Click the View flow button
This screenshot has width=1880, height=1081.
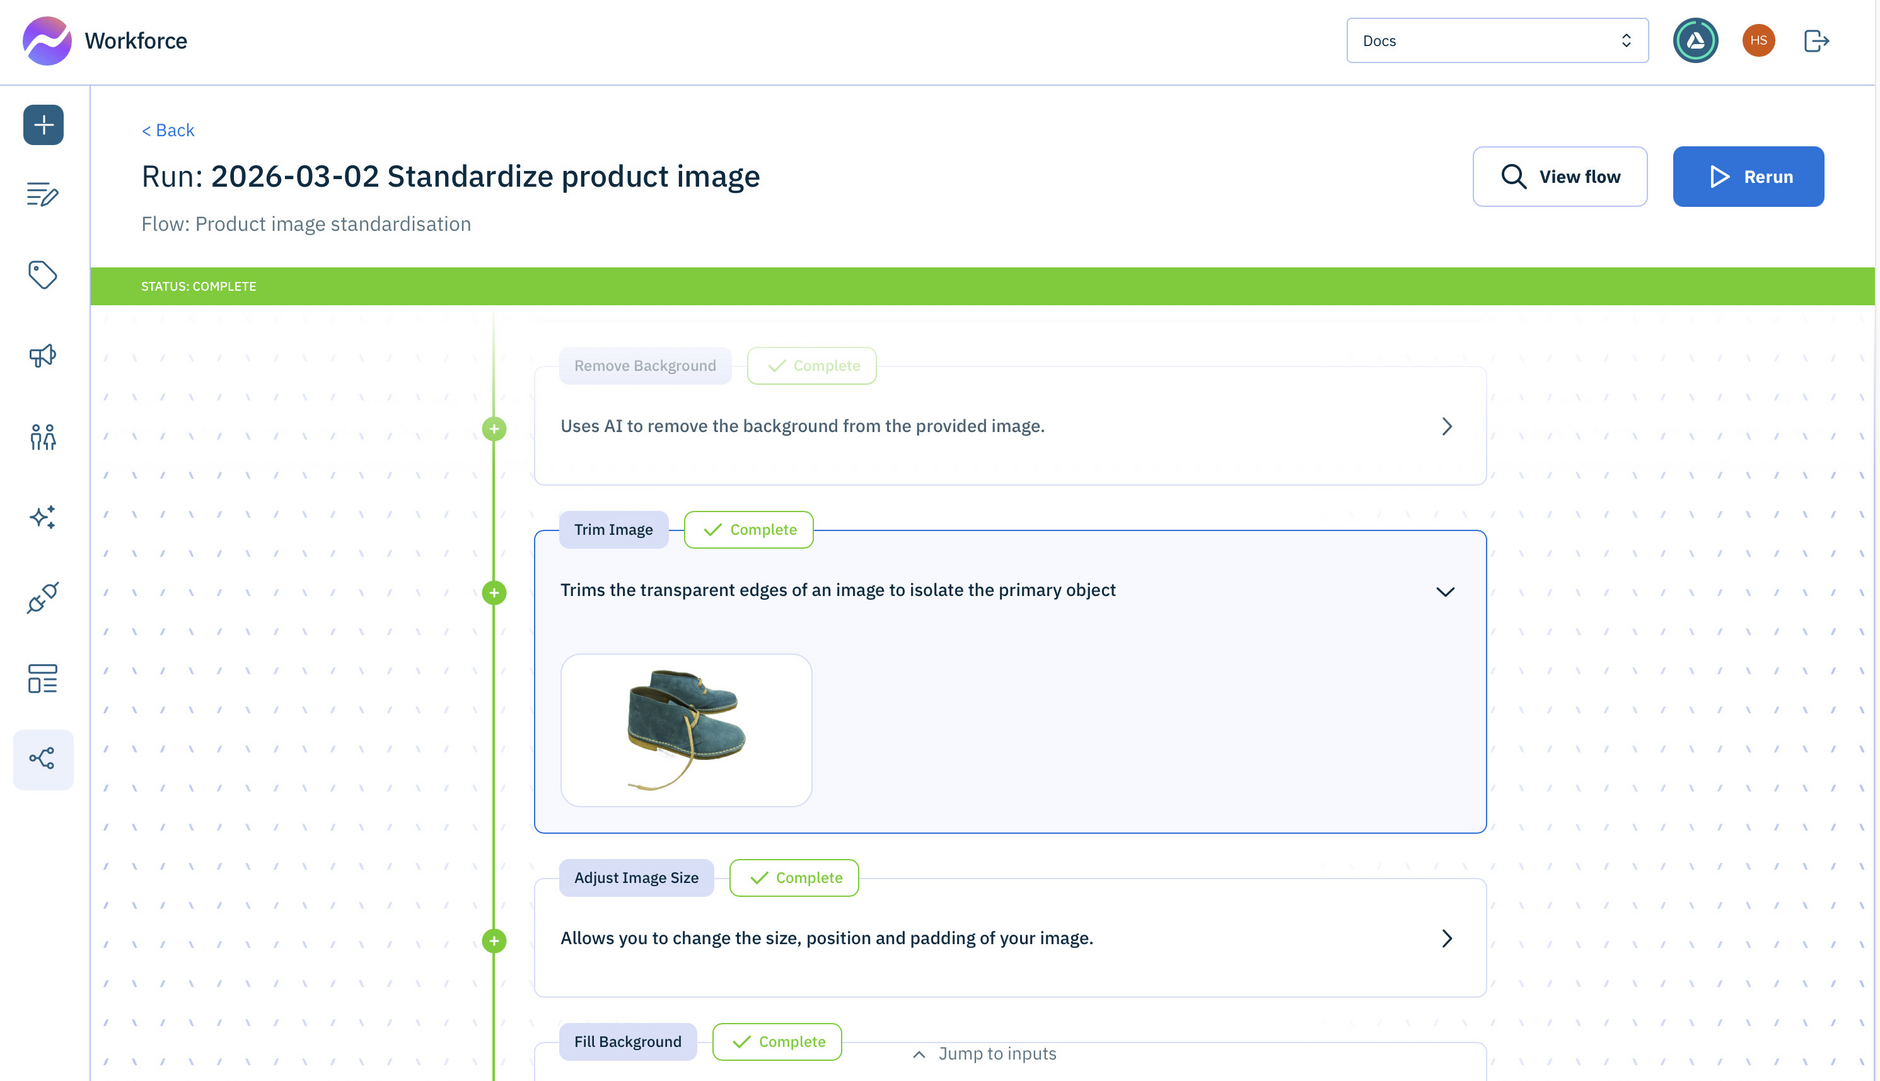point(1559,177)
